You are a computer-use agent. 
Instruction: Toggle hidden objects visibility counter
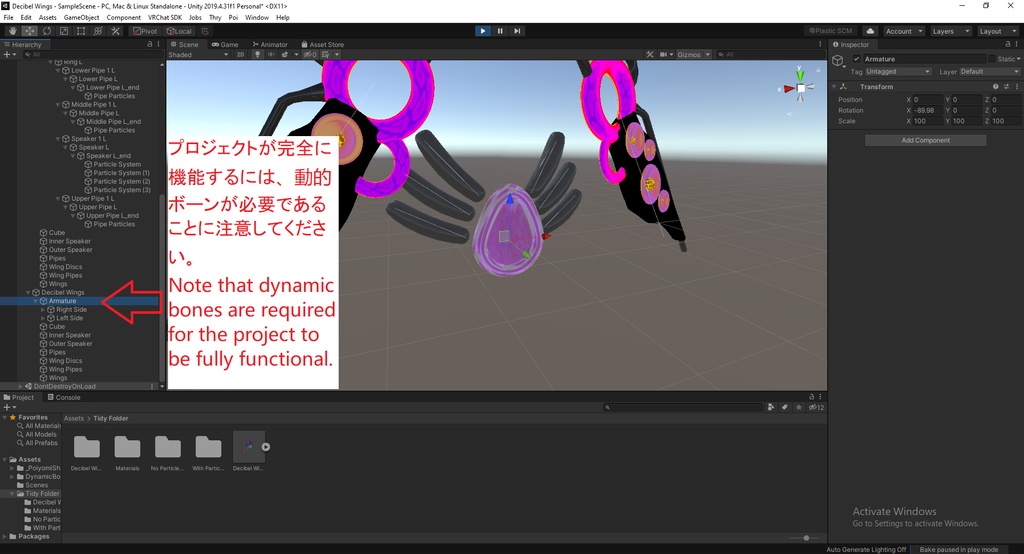(310, 55)
